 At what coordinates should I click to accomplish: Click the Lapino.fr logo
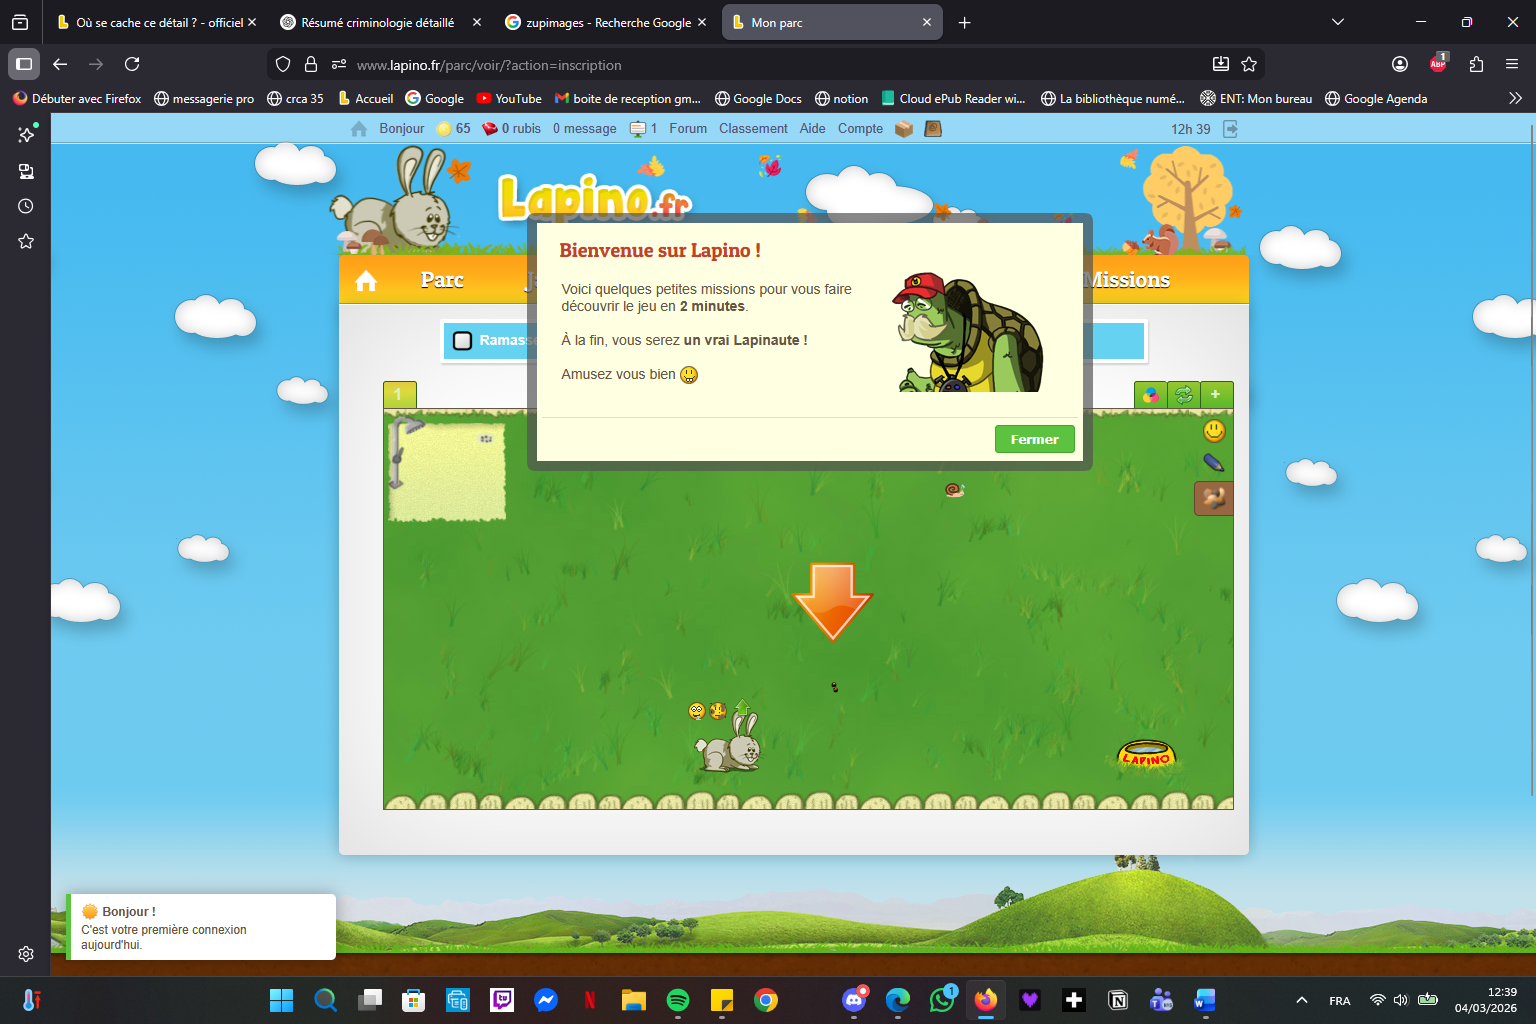tap(594, 197)
